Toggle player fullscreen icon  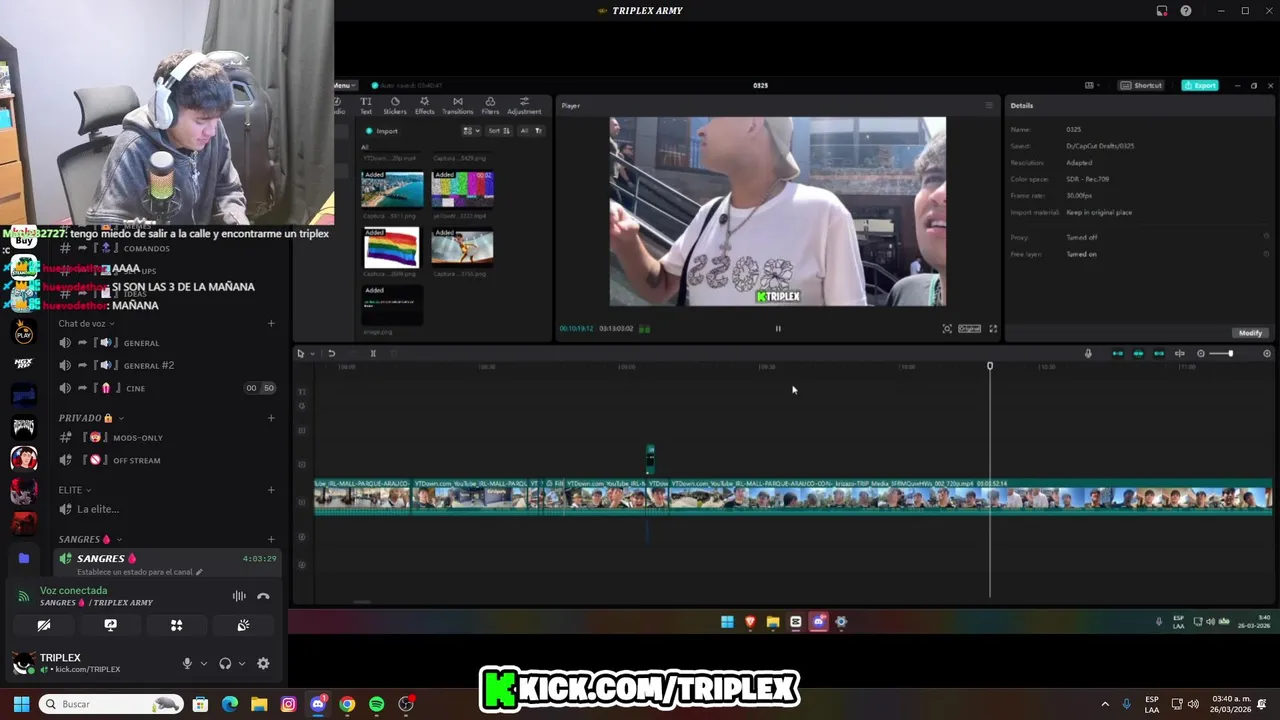click(993, 328)
